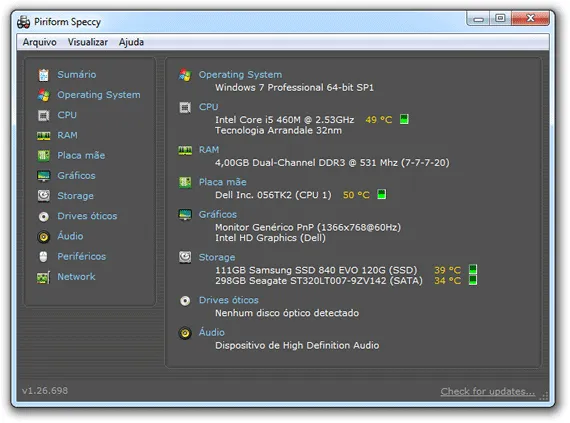Click temperature indicator for Samsung SSD 39 °C

pyautogui.click(x=473, y=270)
